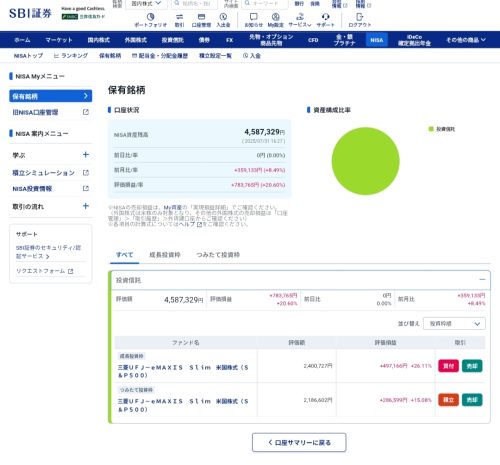Open iDeCo 確定拠出年金 in navigation
The width and height of the screenshot is (500, 465).
pos(414,40)
